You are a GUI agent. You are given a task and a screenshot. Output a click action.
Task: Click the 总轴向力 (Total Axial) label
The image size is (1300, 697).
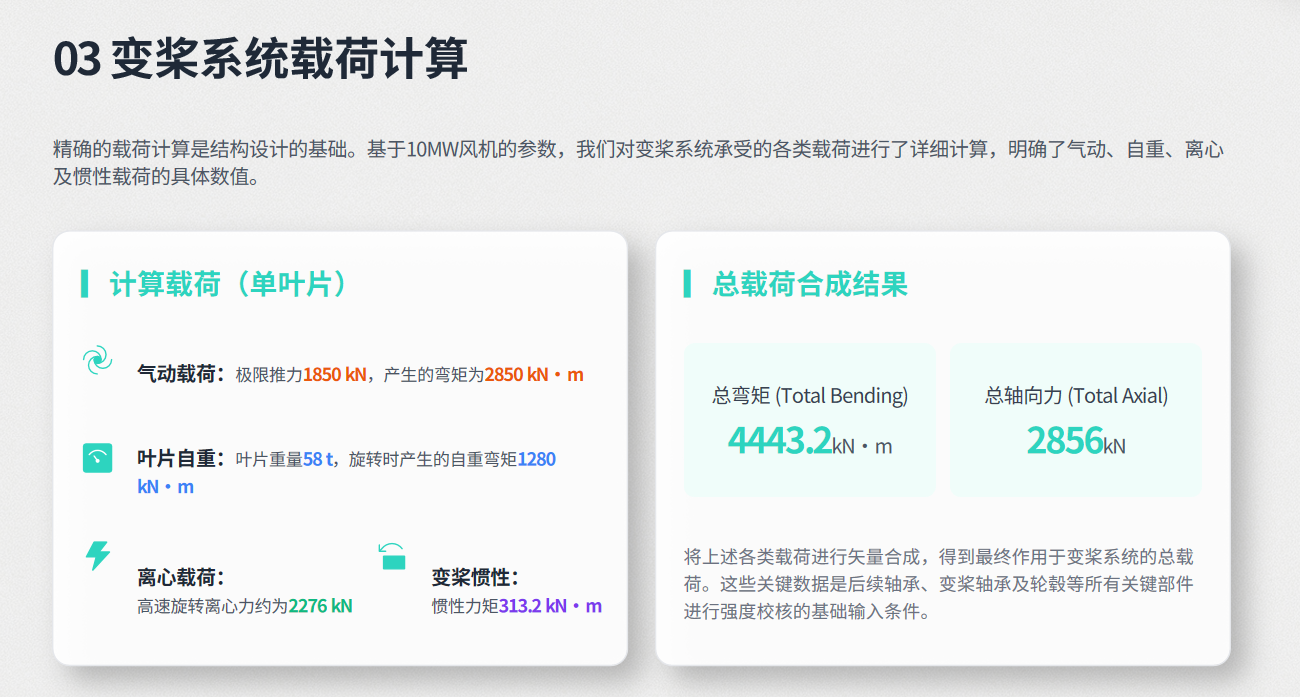pos(1076,396)
